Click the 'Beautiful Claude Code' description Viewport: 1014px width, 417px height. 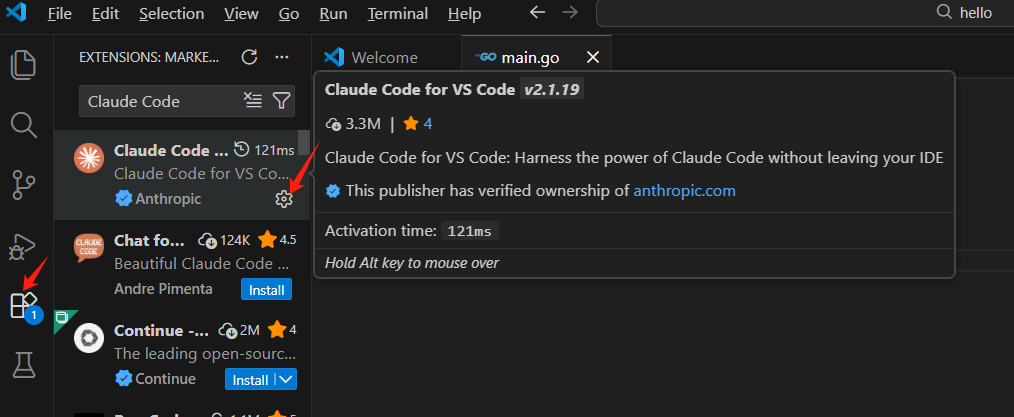coord(201,264)
